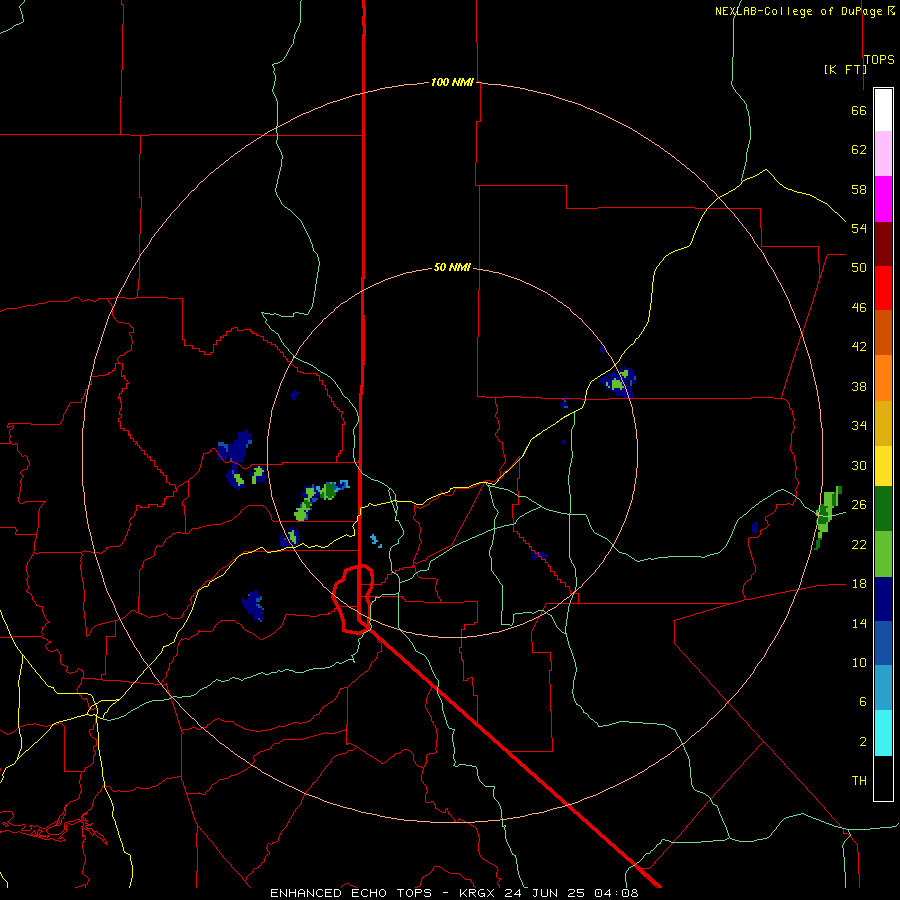Screen dimensions: 900x900
Task: Click the light blue 6 legend swatch
Action: tap(883, 688)
